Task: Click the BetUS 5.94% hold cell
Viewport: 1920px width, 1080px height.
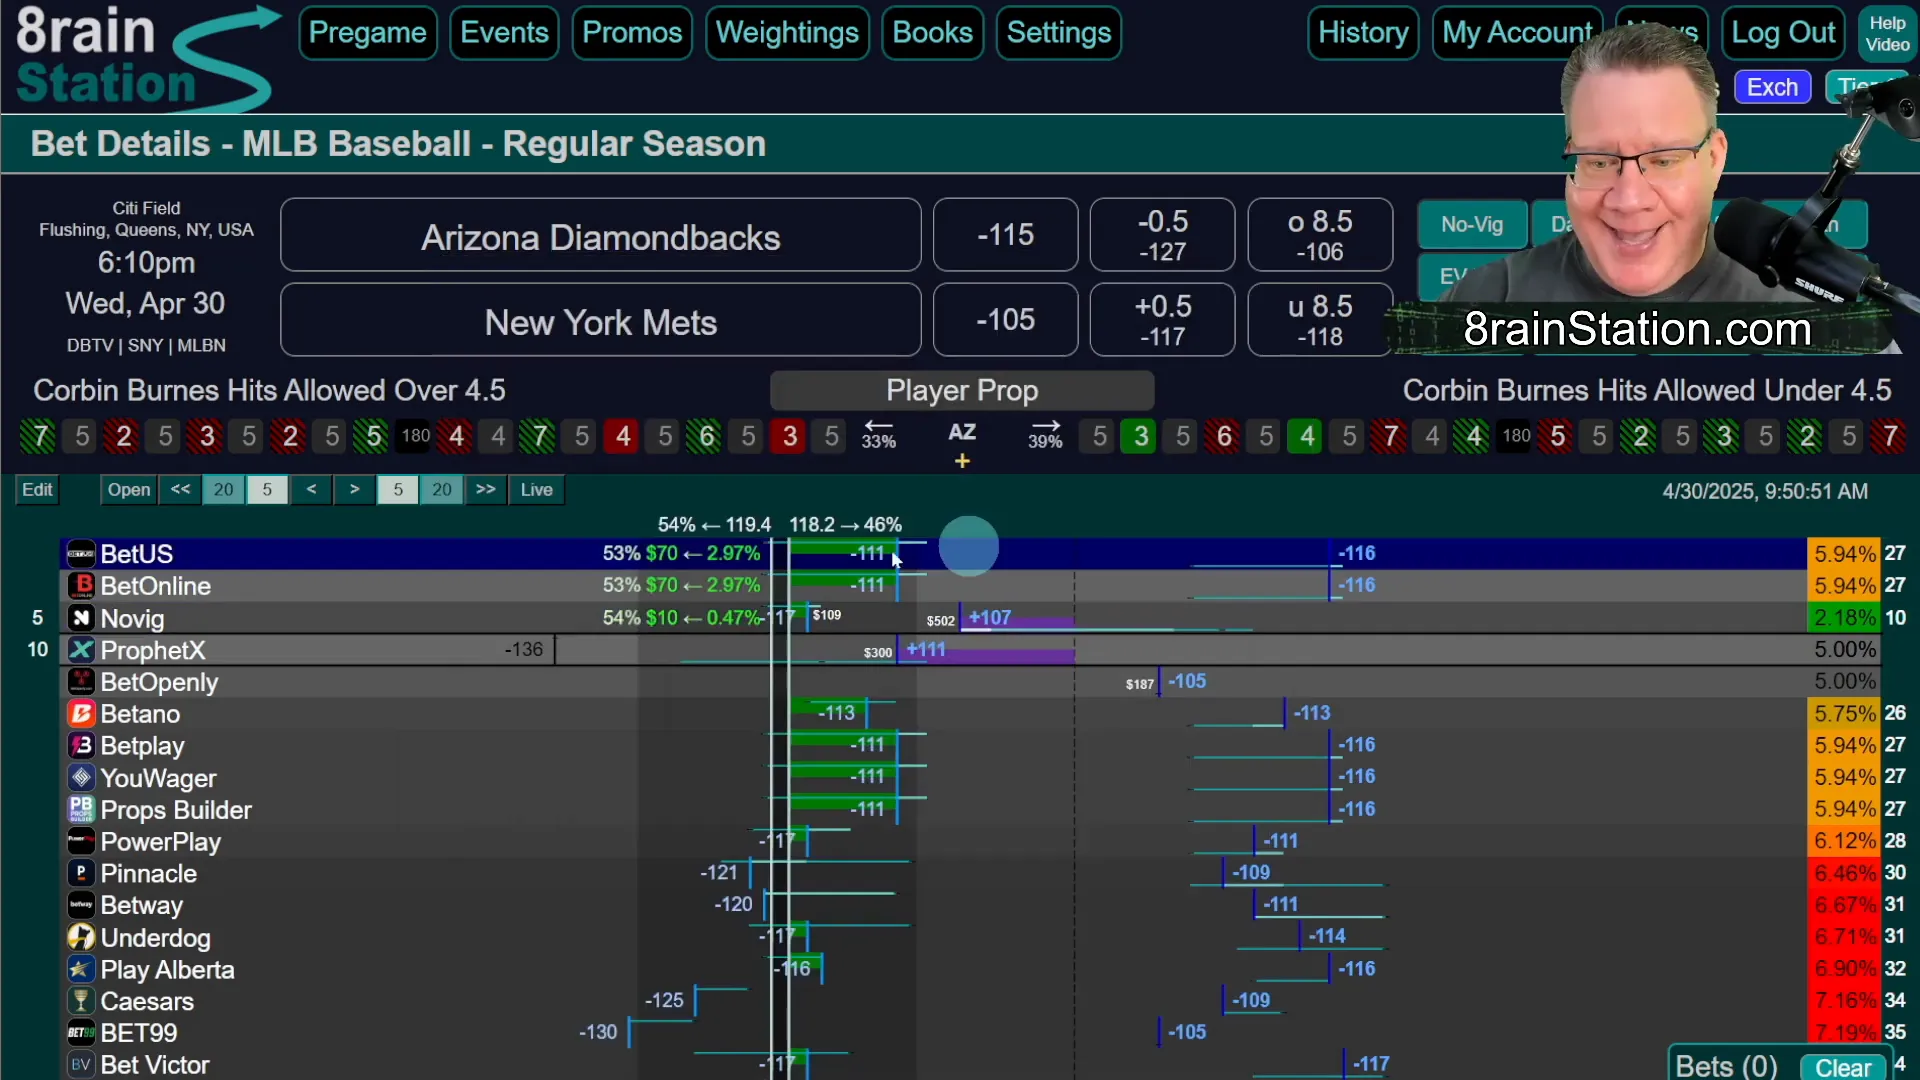Action: pos(1845,554)
